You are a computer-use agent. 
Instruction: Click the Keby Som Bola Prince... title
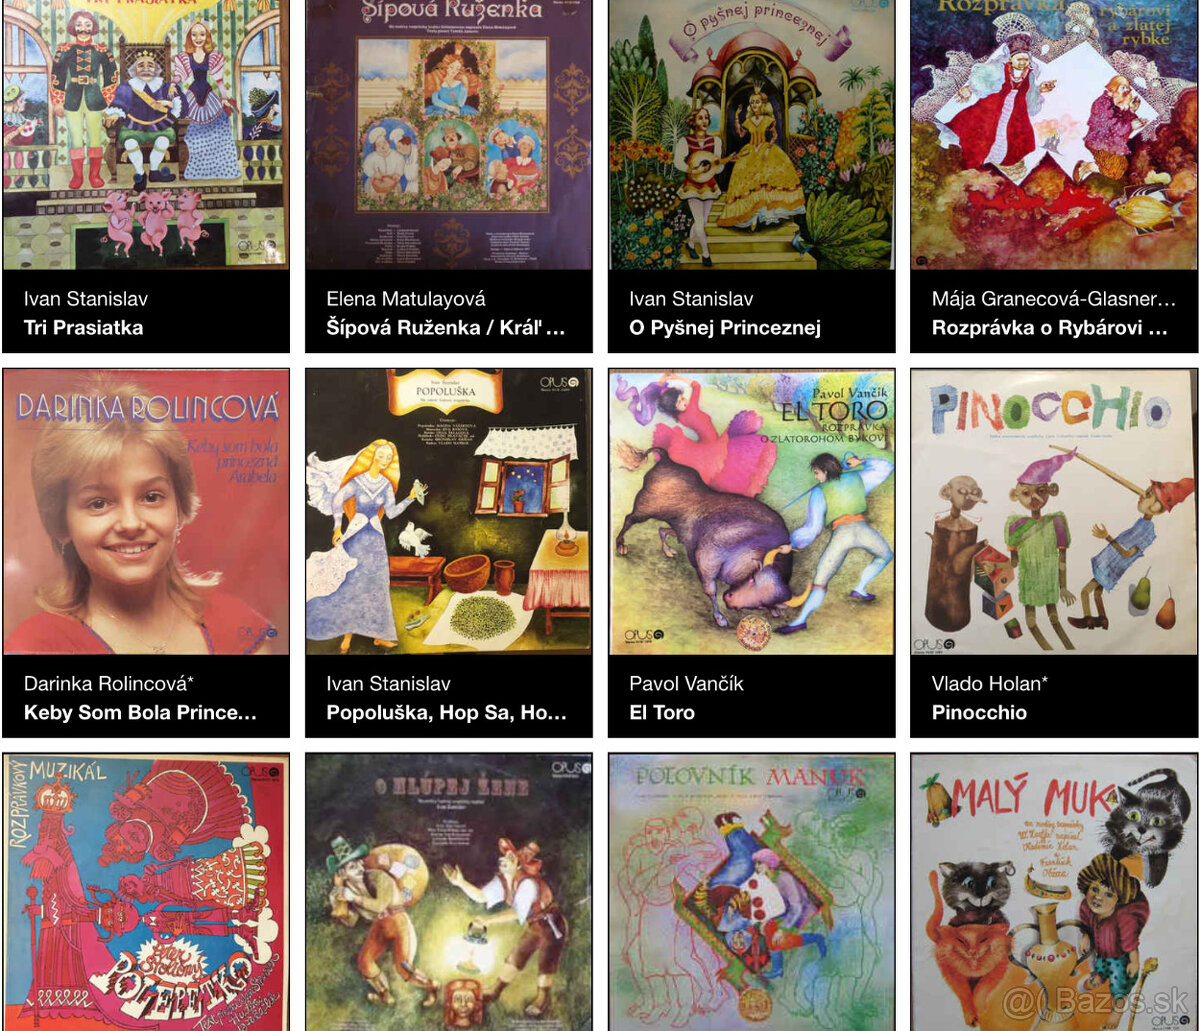pyautogui.click(x=140, y=713)
